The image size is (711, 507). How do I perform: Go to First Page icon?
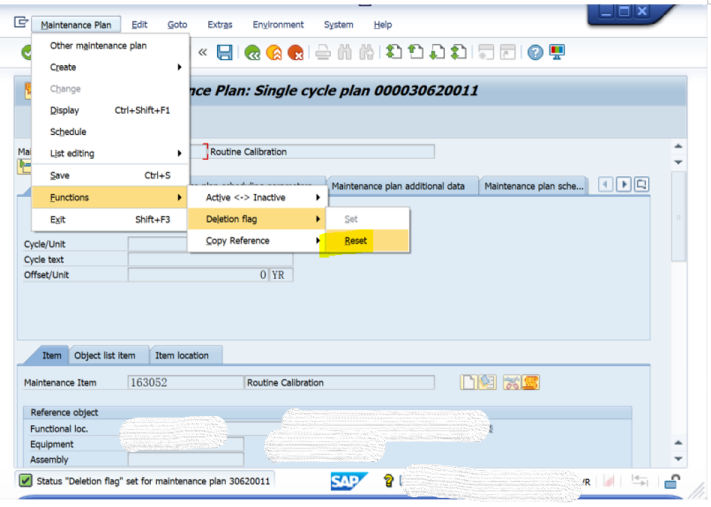coord(394,53)
